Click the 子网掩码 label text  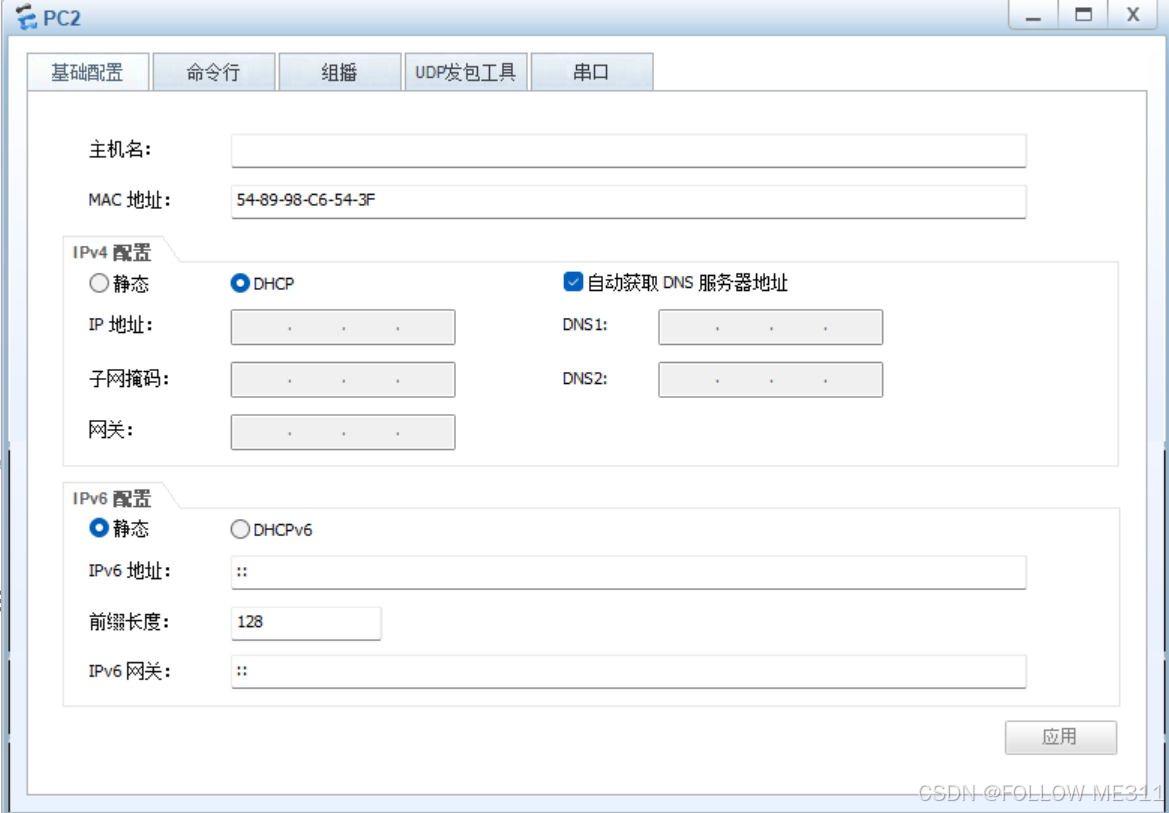coord(129,379)
